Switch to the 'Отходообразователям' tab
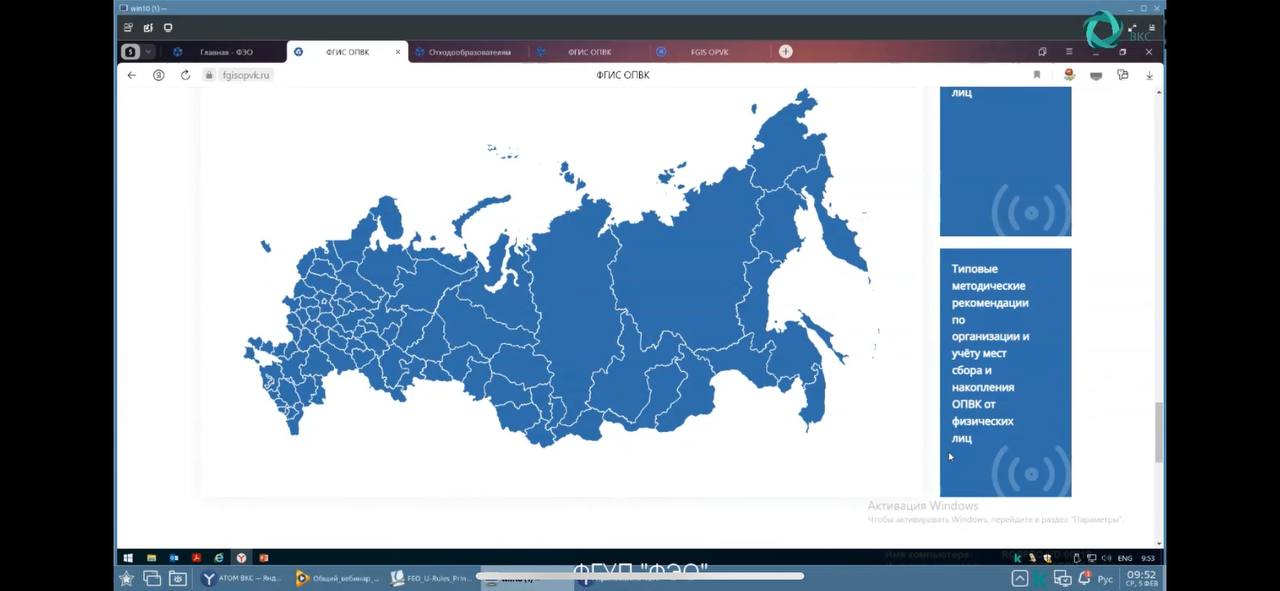 pyautogui.click(x=469, y=52)
